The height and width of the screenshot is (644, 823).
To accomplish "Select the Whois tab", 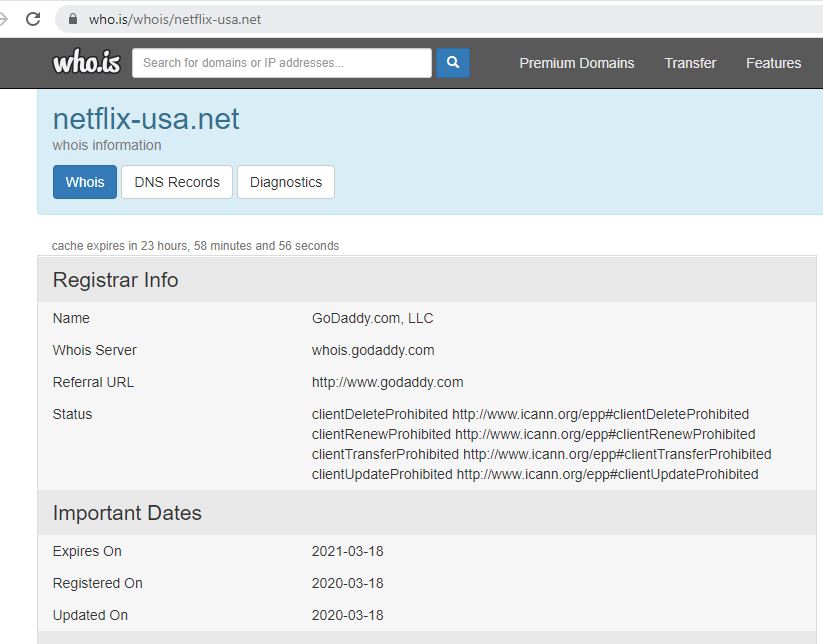I will pyautogui.click(x=85, y=182).
